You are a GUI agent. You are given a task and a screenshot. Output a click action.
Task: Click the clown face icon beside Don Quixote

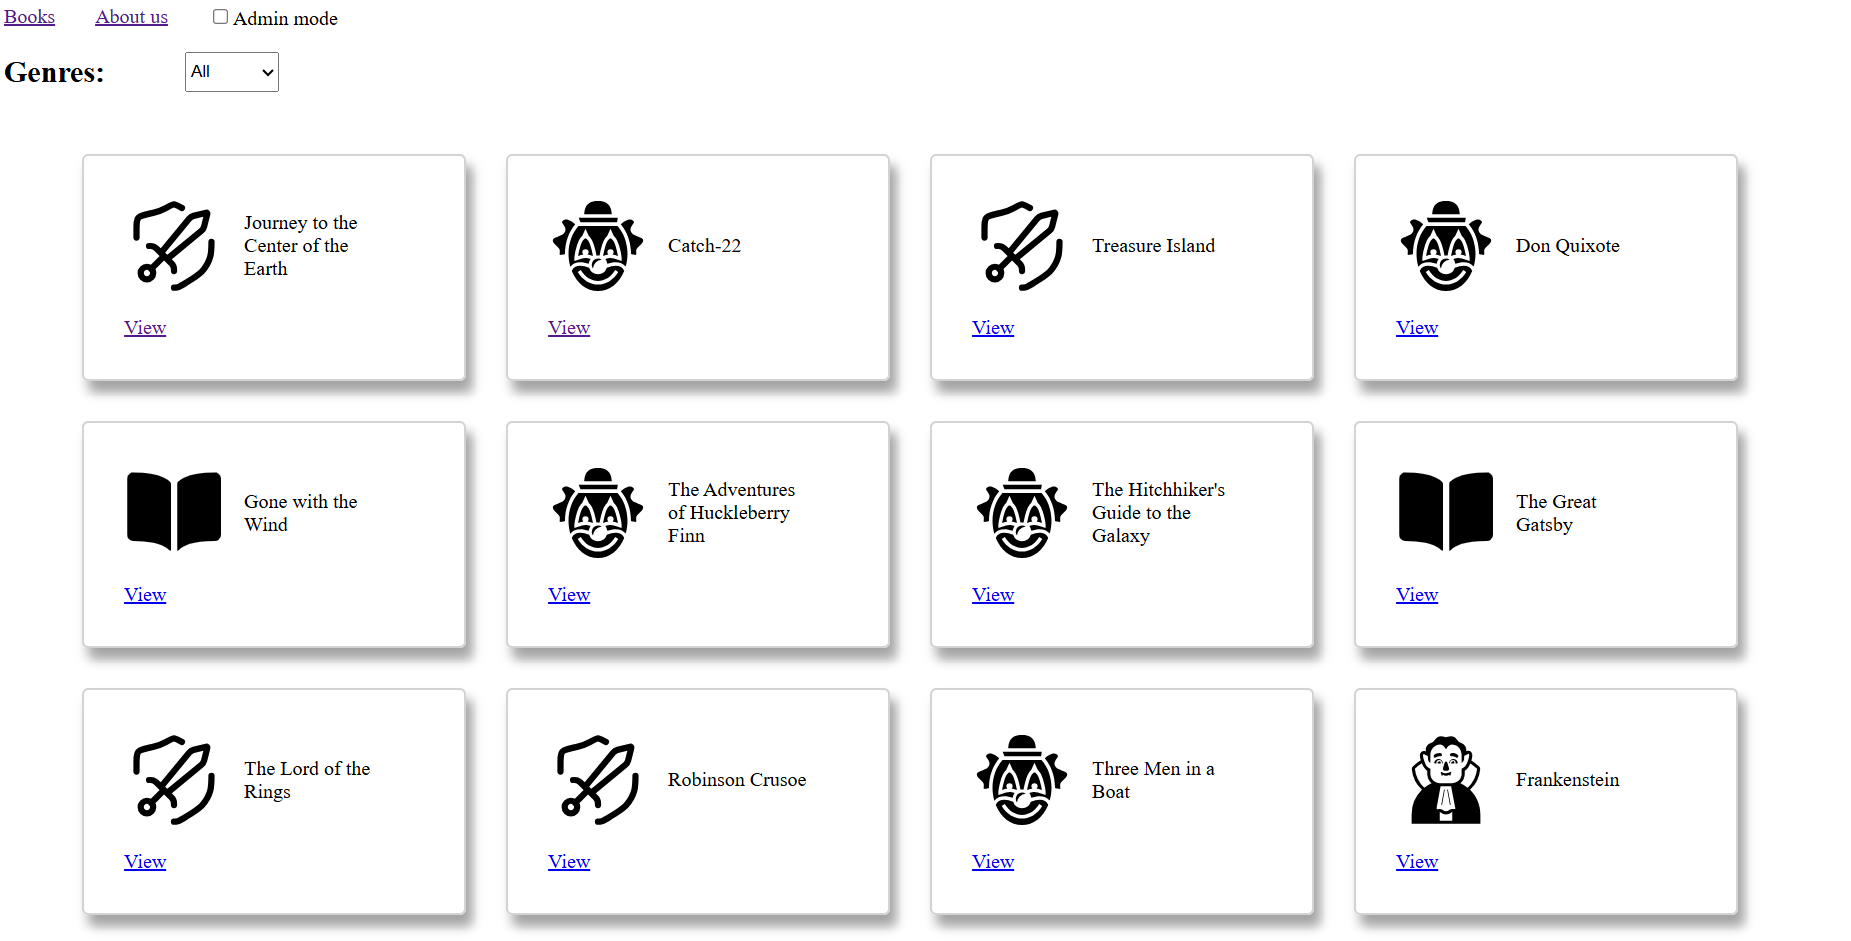point(1446,246)
